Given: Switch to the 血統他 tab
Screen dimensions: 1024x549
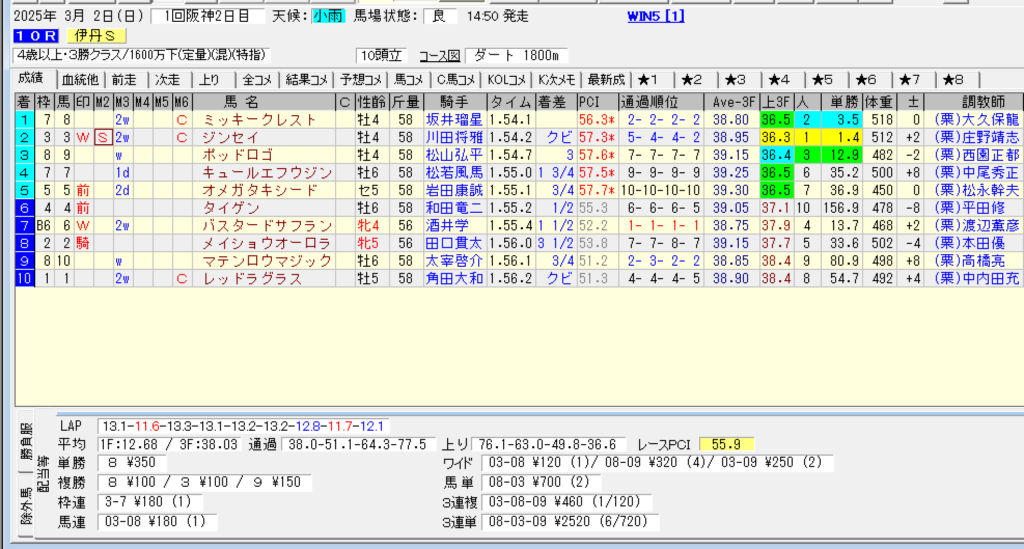Looking at the screenshot, I should pyautogui.click(x=80, y=80).
